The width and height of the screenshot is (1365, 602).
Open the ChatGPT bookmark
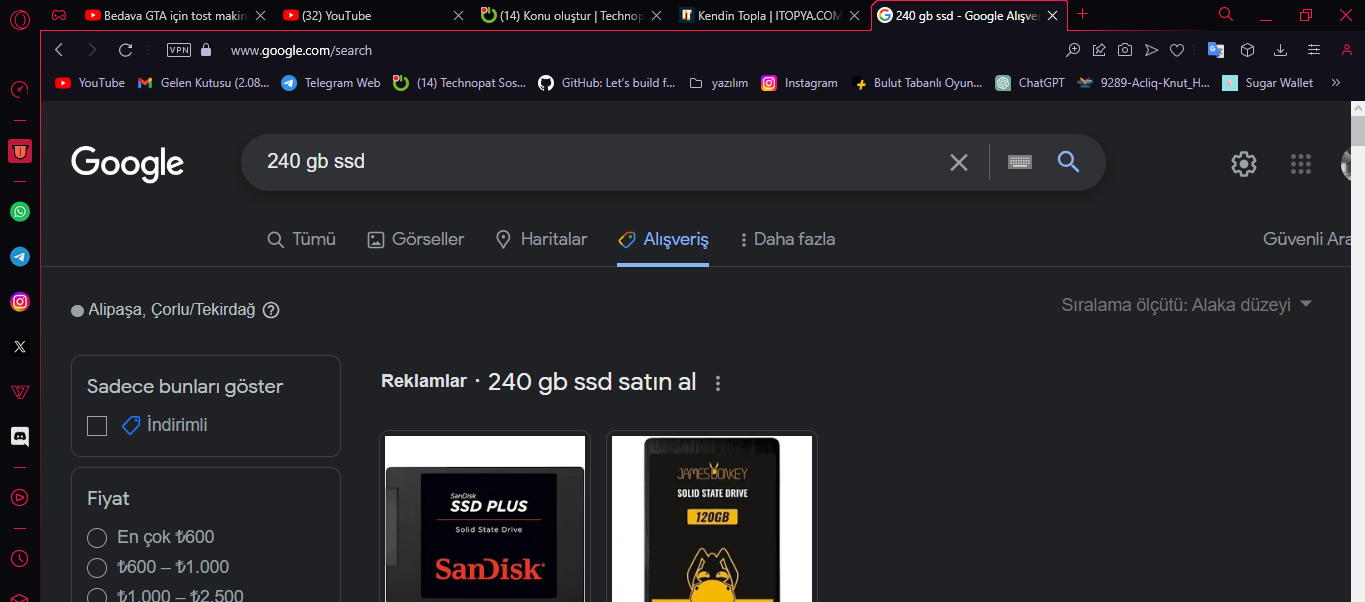[x=1030, y=83]
